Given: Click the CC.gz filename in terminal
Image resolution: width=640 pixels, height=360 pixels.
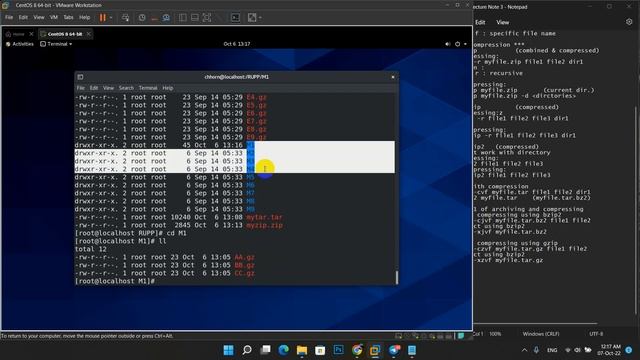Looking at the screenshot, I should pos(244,273).
